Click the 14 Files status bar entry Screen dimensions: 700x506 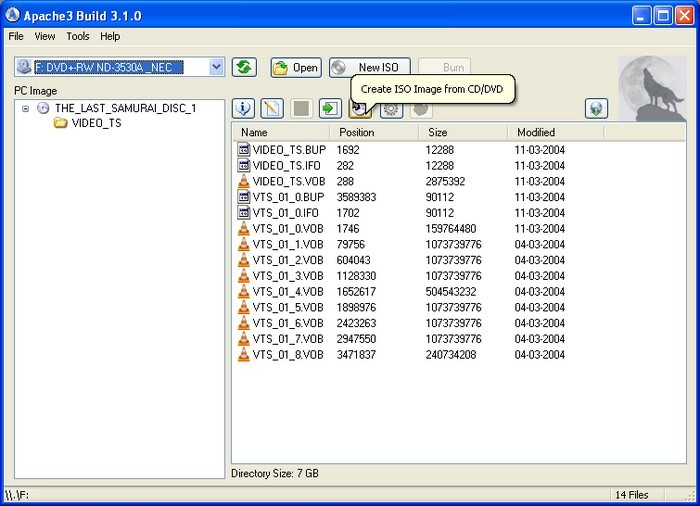632,495
